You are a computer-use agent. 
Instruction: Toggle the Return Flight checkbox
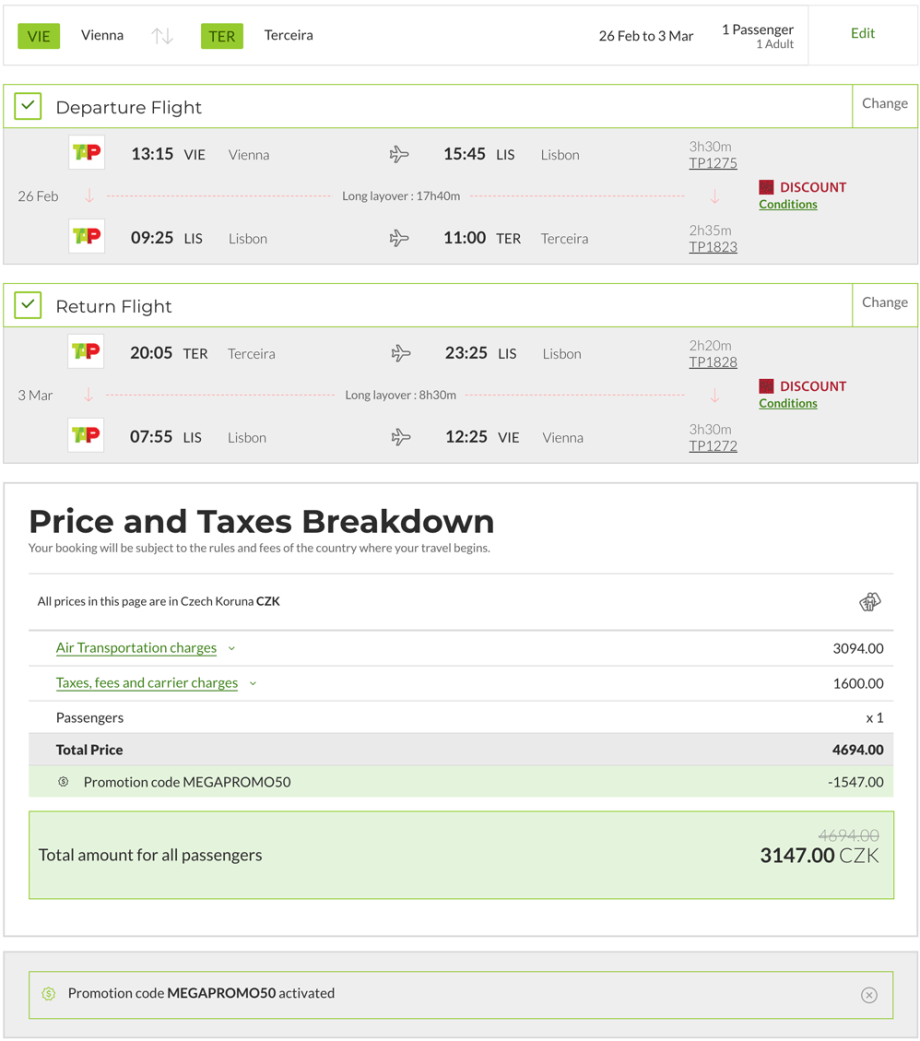pyautogui.click(x=28, y=306)
